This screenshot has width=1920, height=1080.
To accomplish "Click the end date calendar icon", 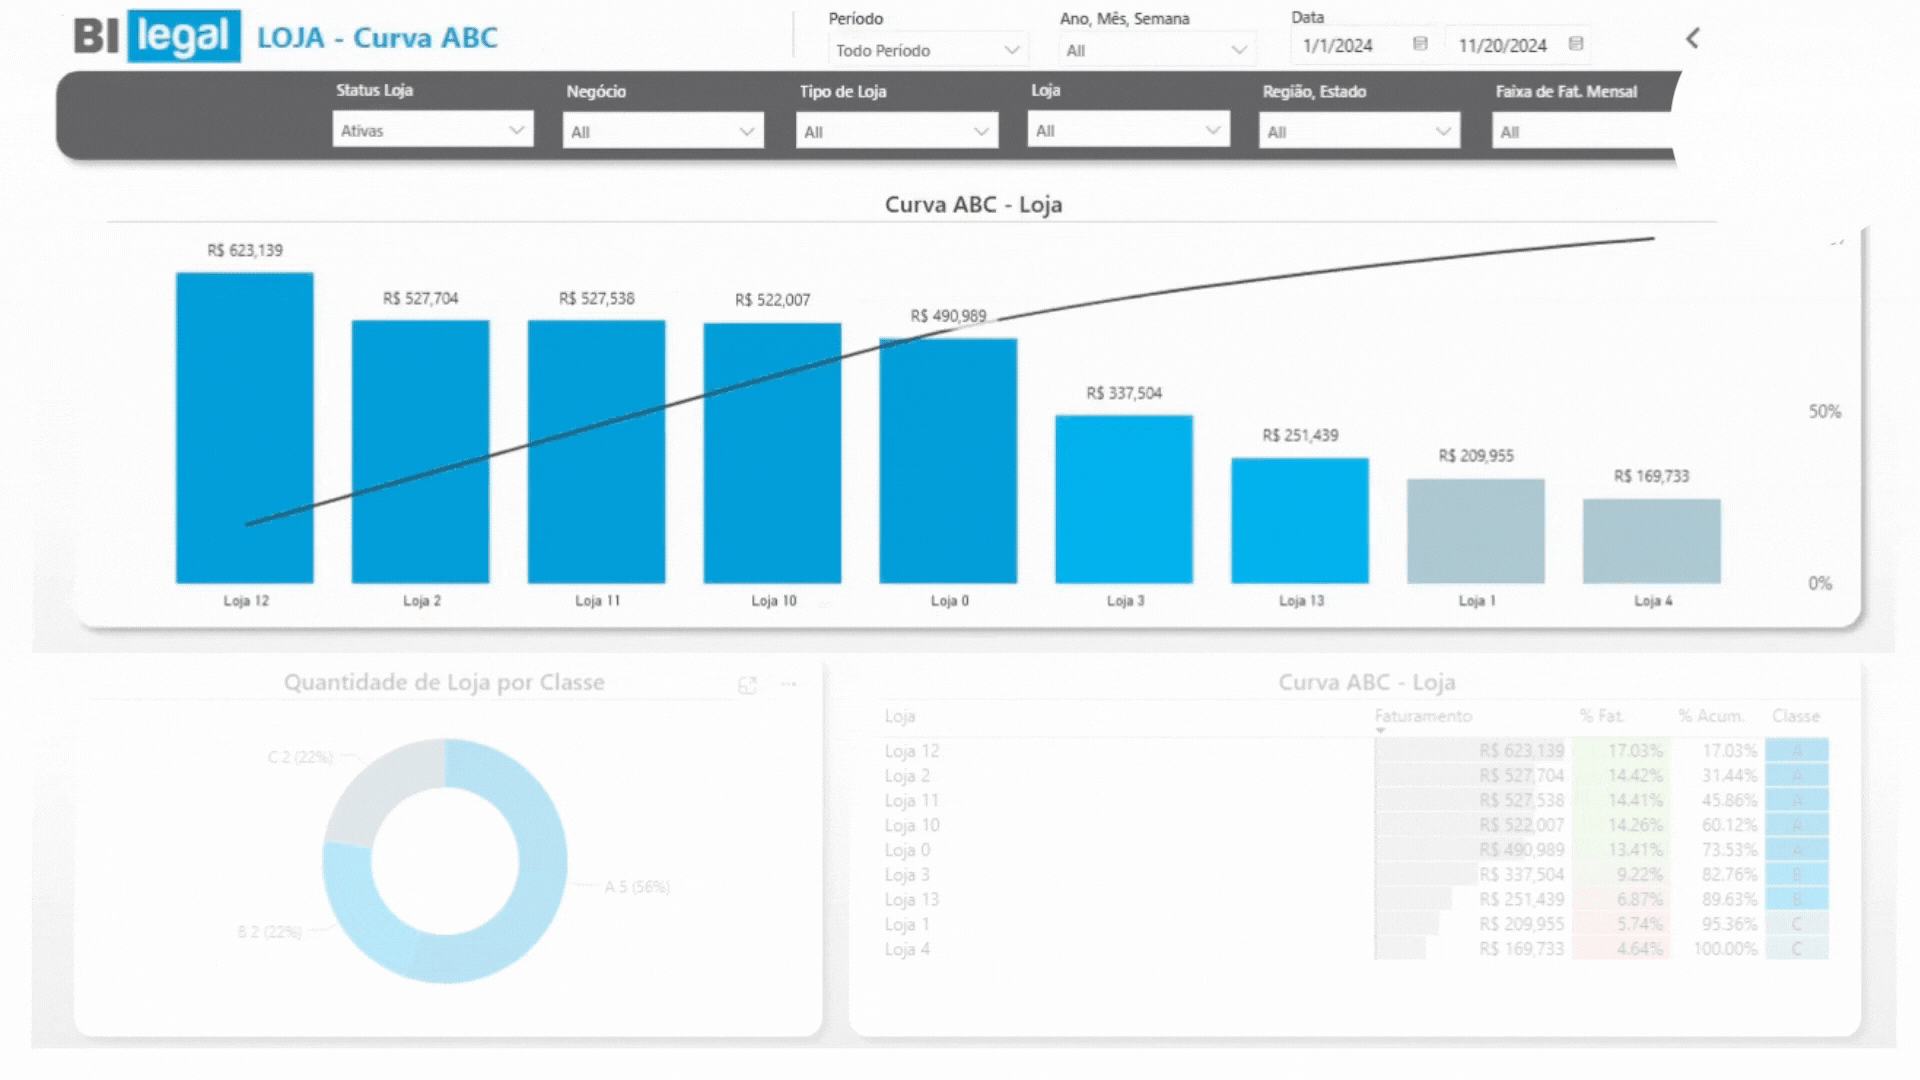I will point(1576,44).
